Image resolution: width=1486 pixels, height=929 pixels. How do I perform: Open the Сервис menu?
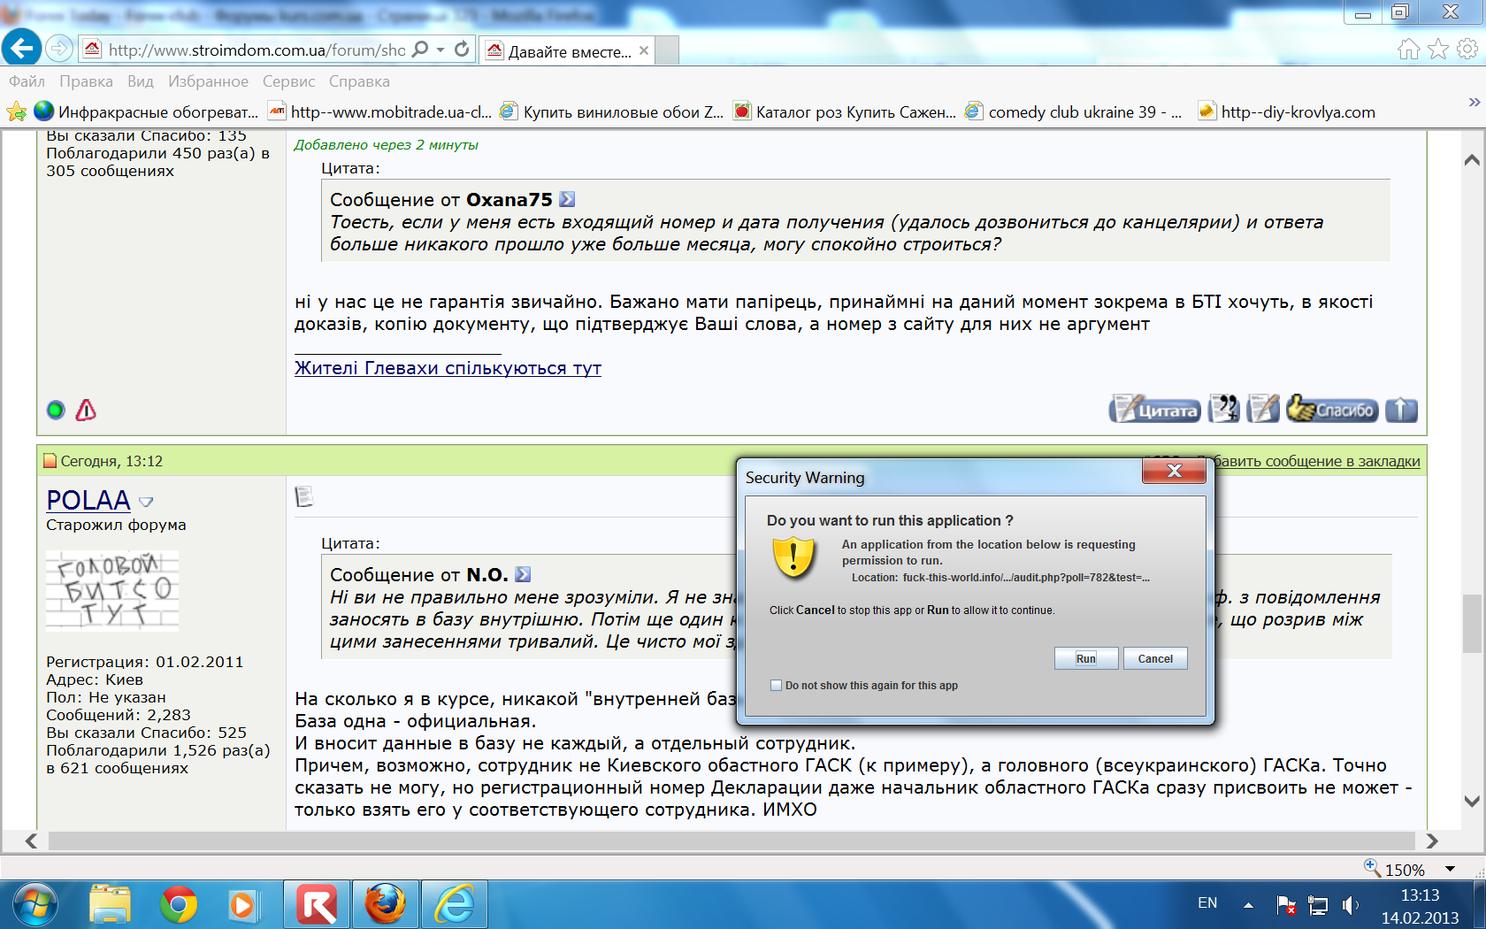pyautogui.click(x=289, y=81)
